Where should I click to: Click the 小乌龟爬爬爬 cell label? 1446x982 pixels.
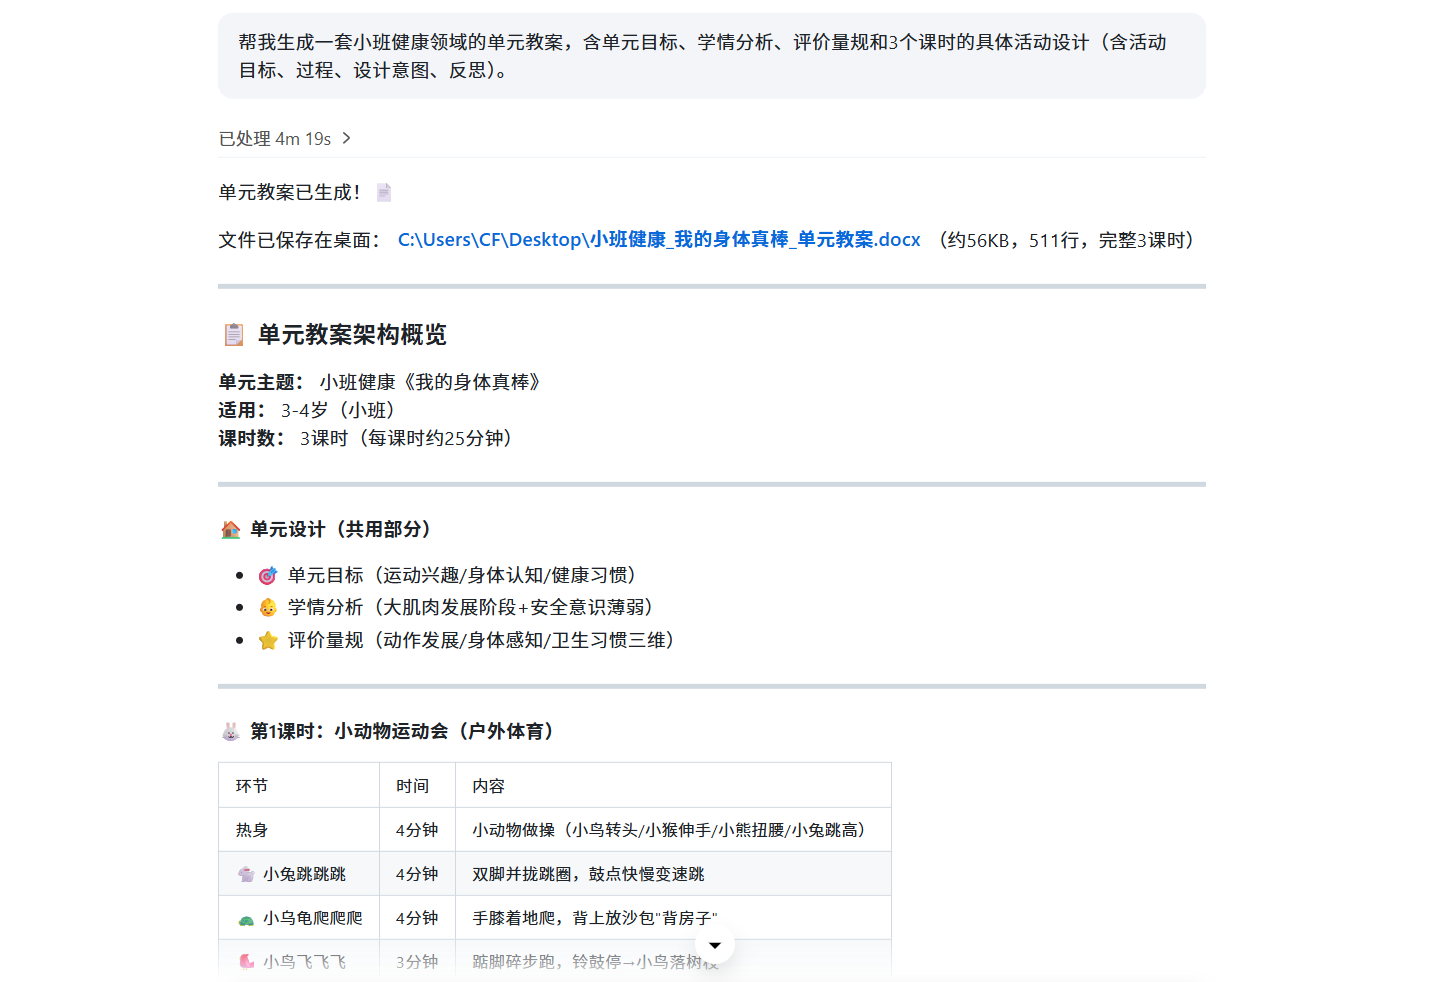pos(313,918)
